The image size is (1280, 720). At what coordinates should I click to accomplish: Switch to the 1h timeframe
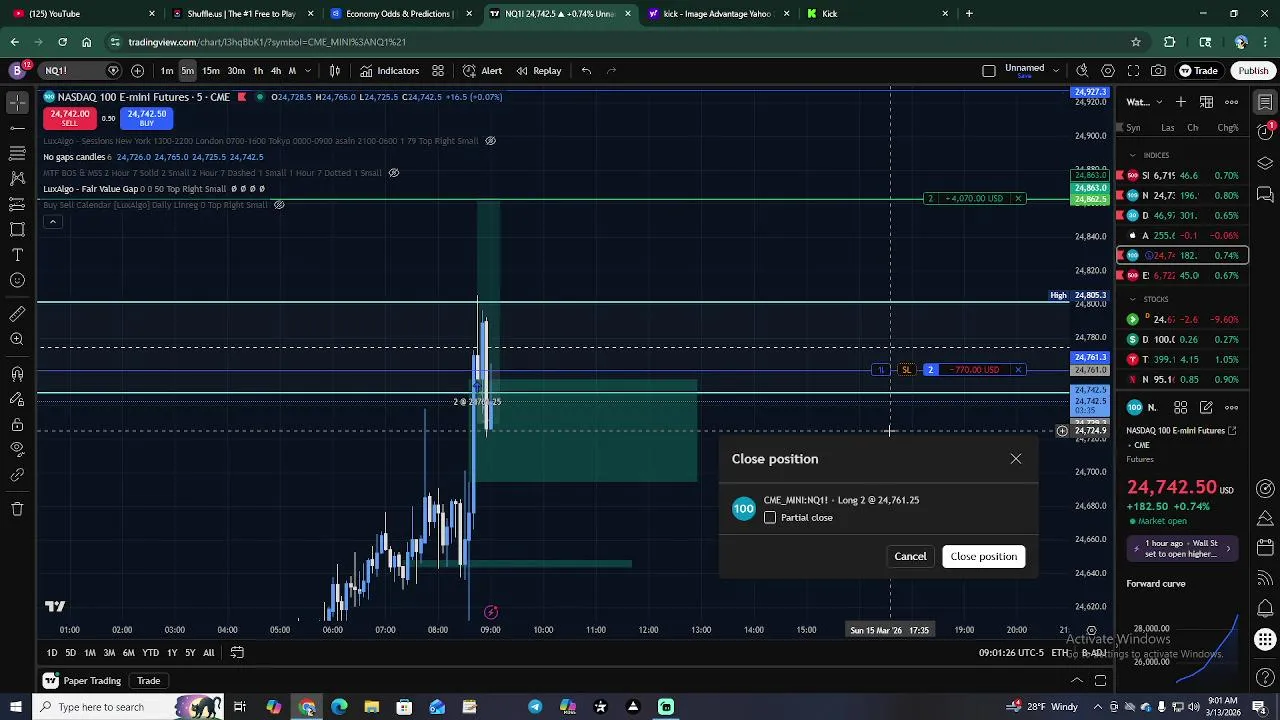[x=258, y=71]
